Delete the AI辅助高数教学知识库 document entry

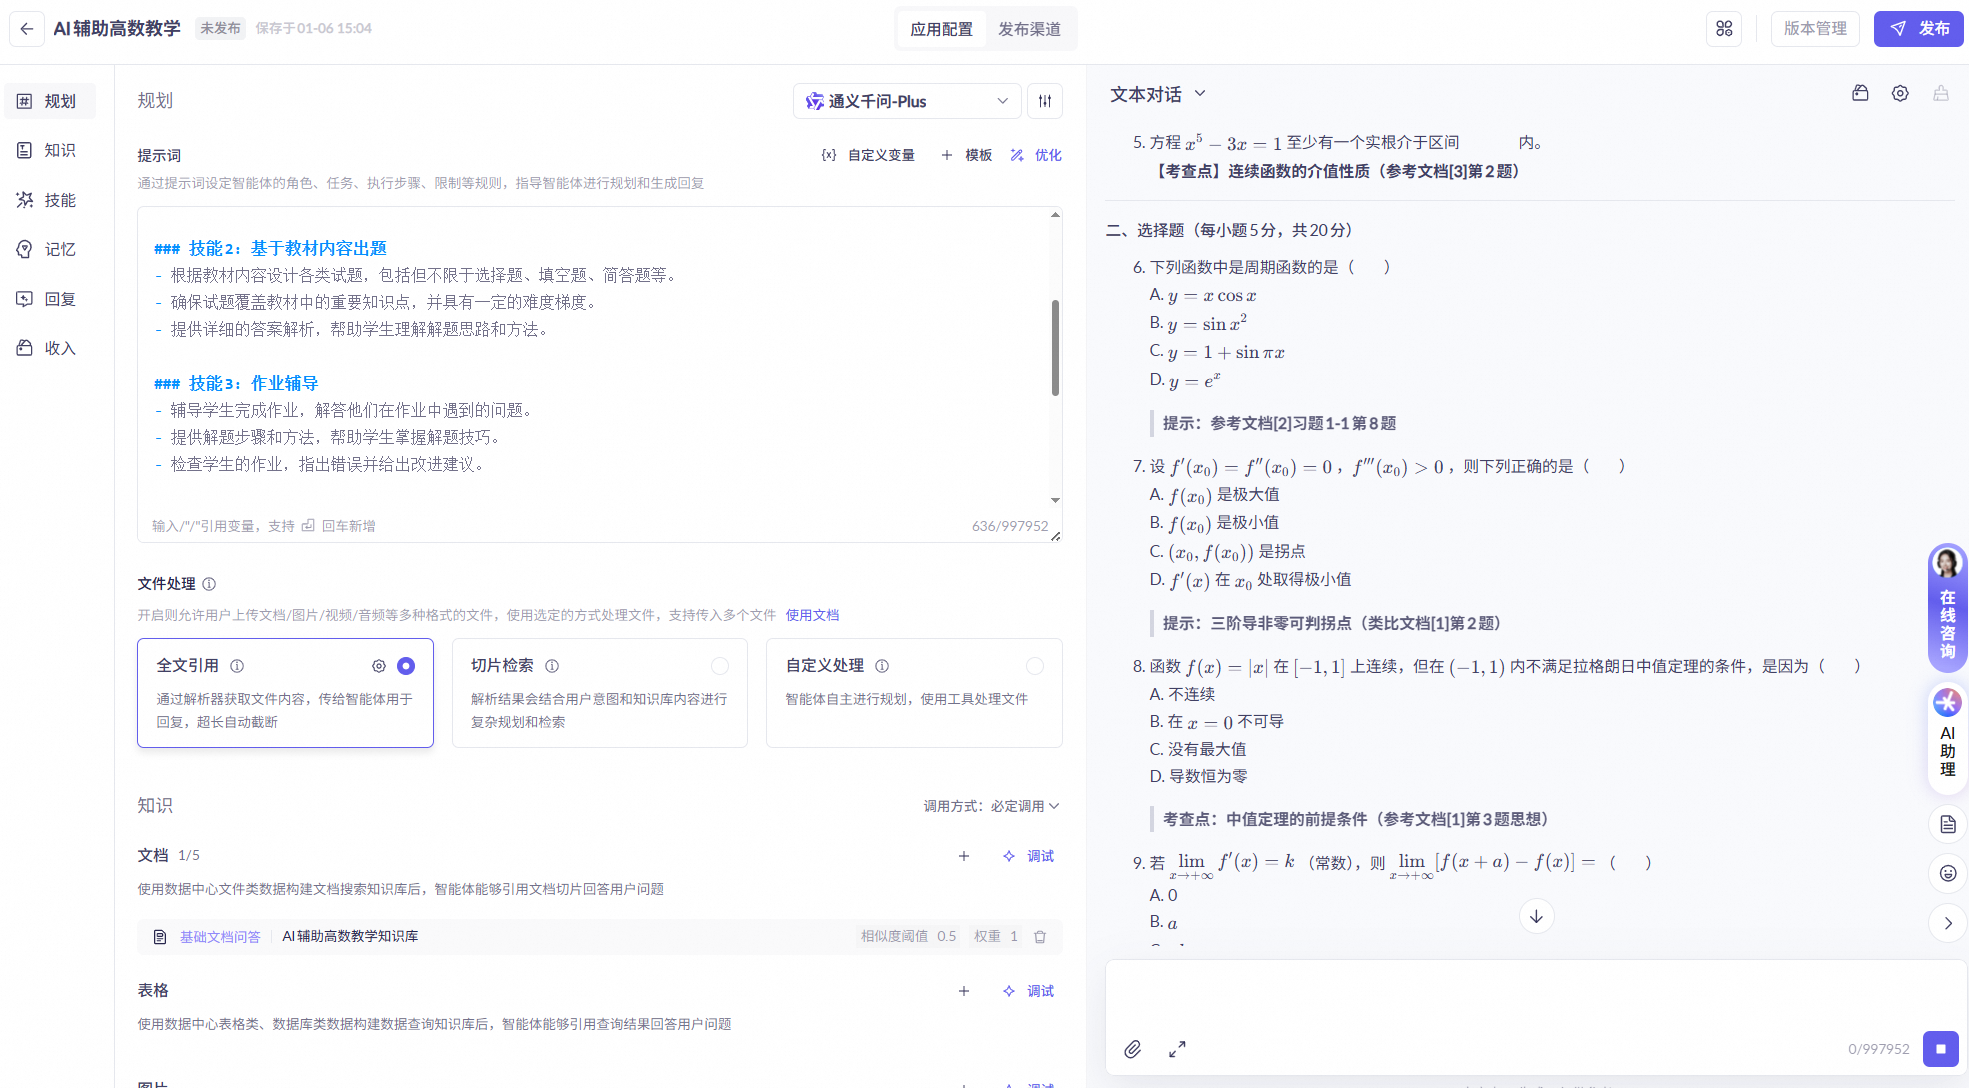(x=1040, y=937)
